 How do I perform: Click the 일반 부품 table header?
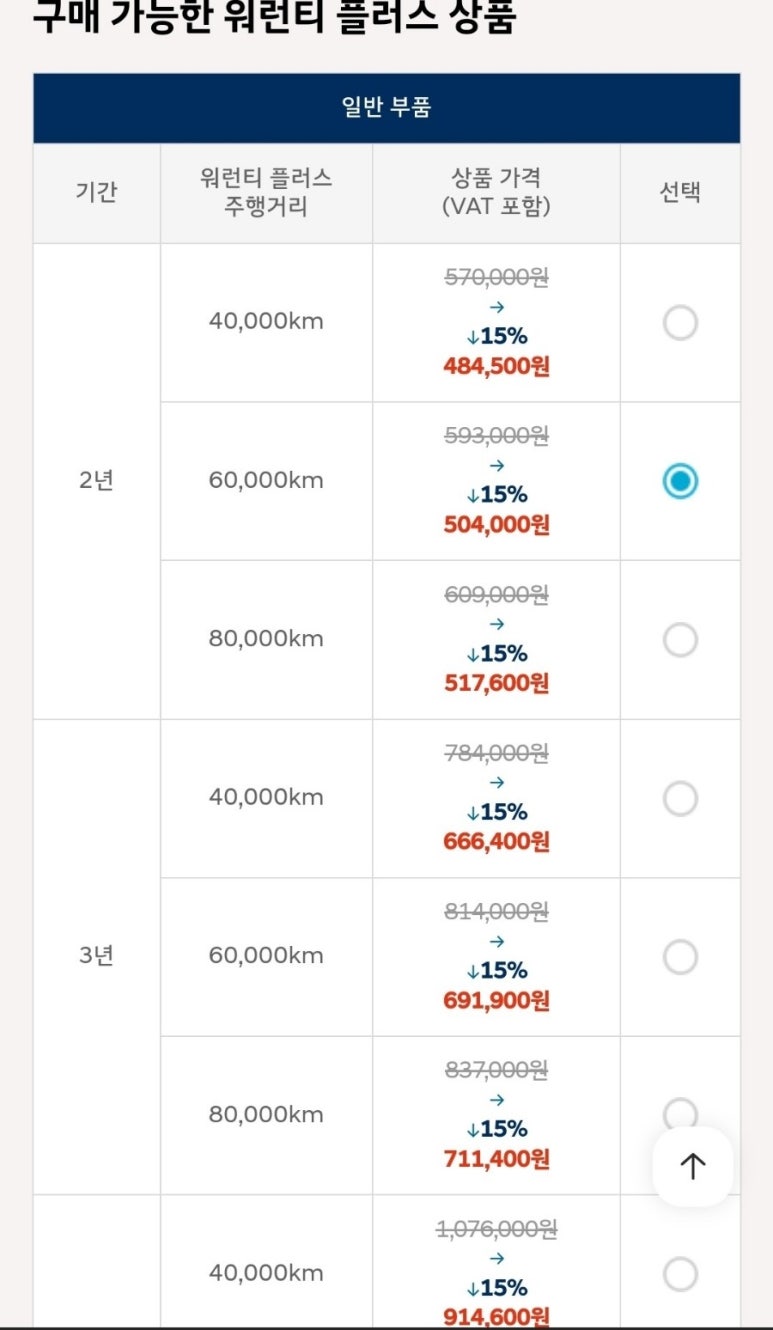tap(386, 108)
